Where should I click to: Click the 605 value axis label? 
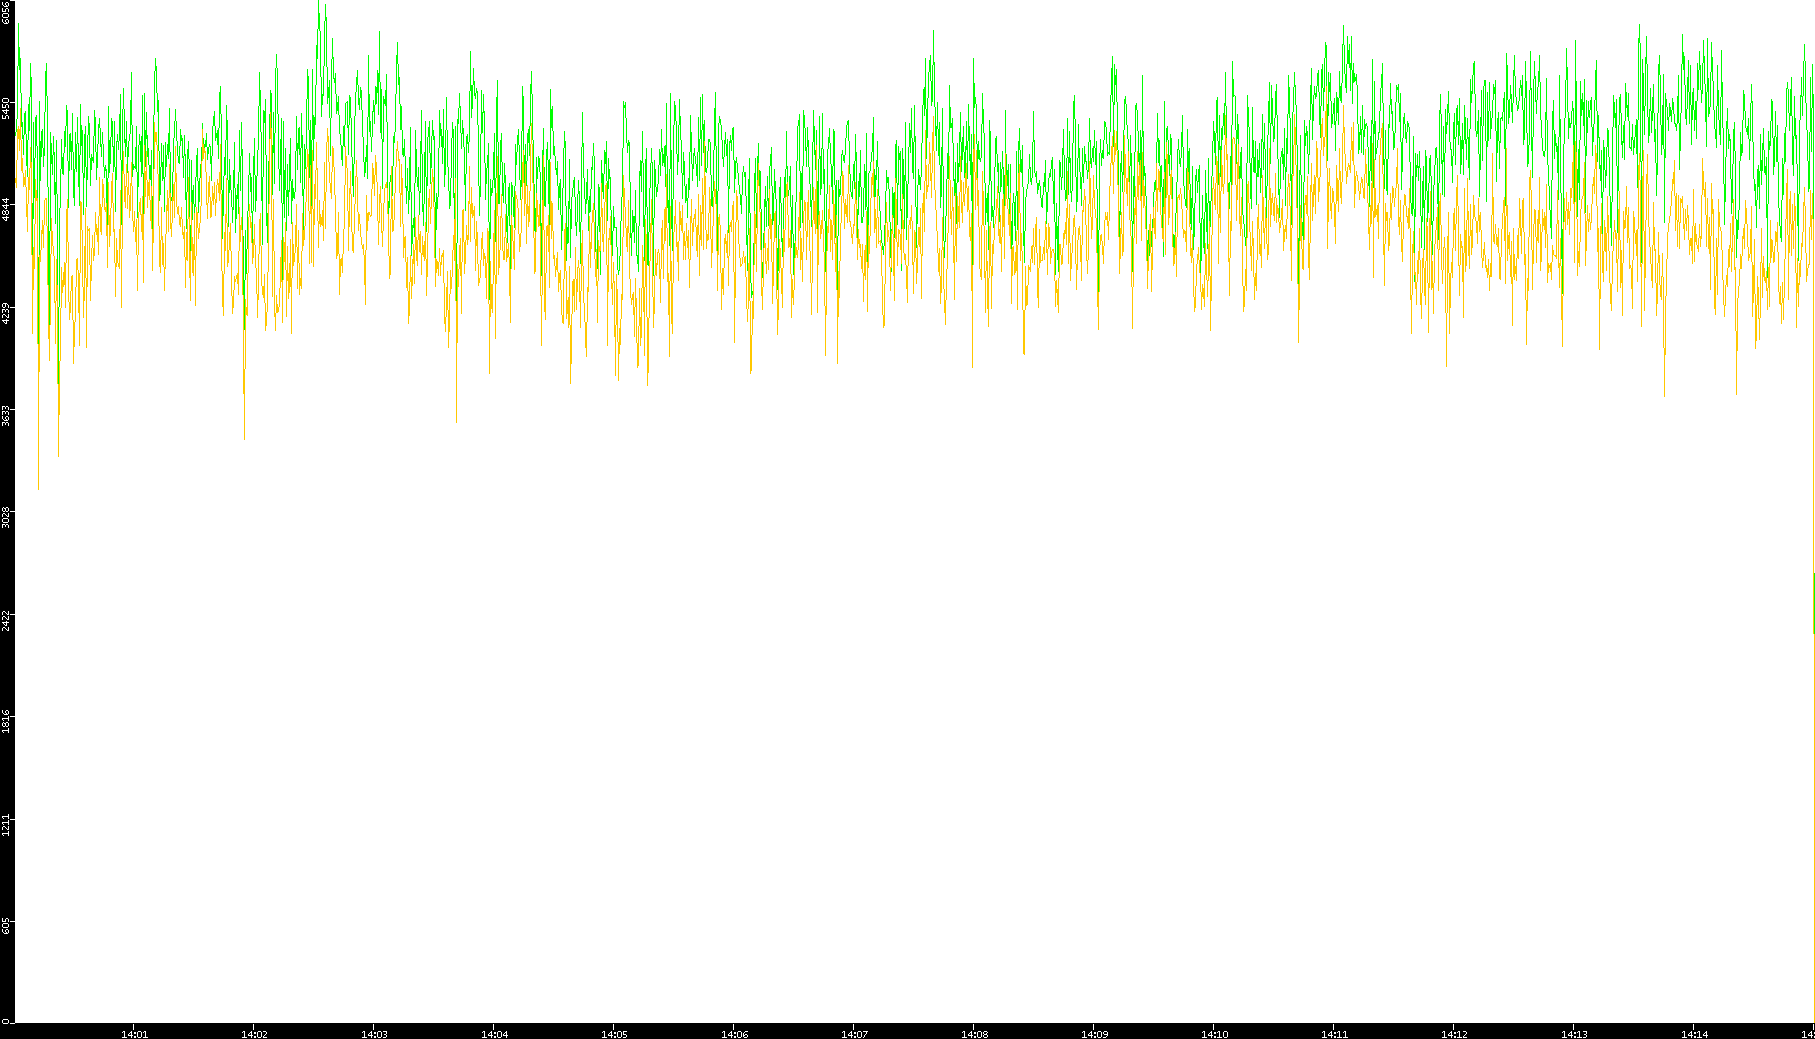[7, 926]
